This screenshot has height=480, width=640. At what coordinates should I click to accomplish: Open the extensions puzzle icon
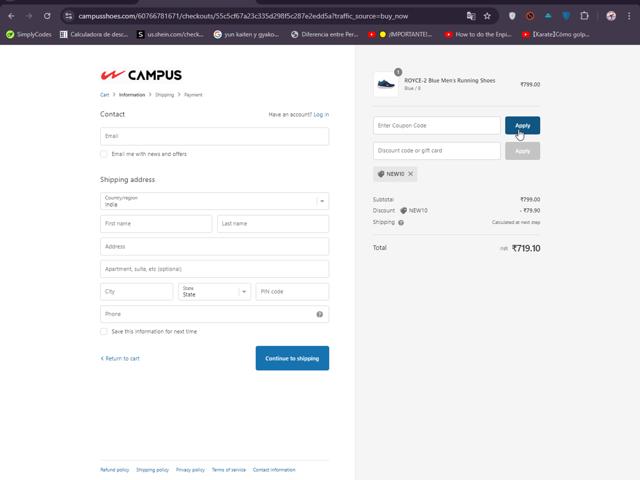[584, 16]
